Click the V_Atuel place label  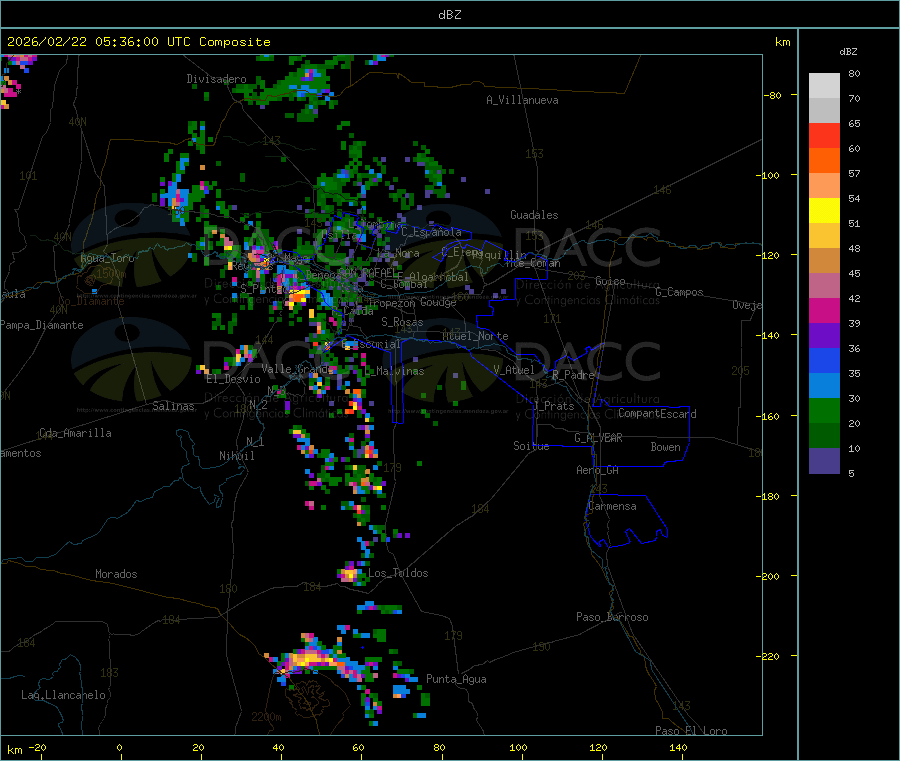(x=514, y=370)
